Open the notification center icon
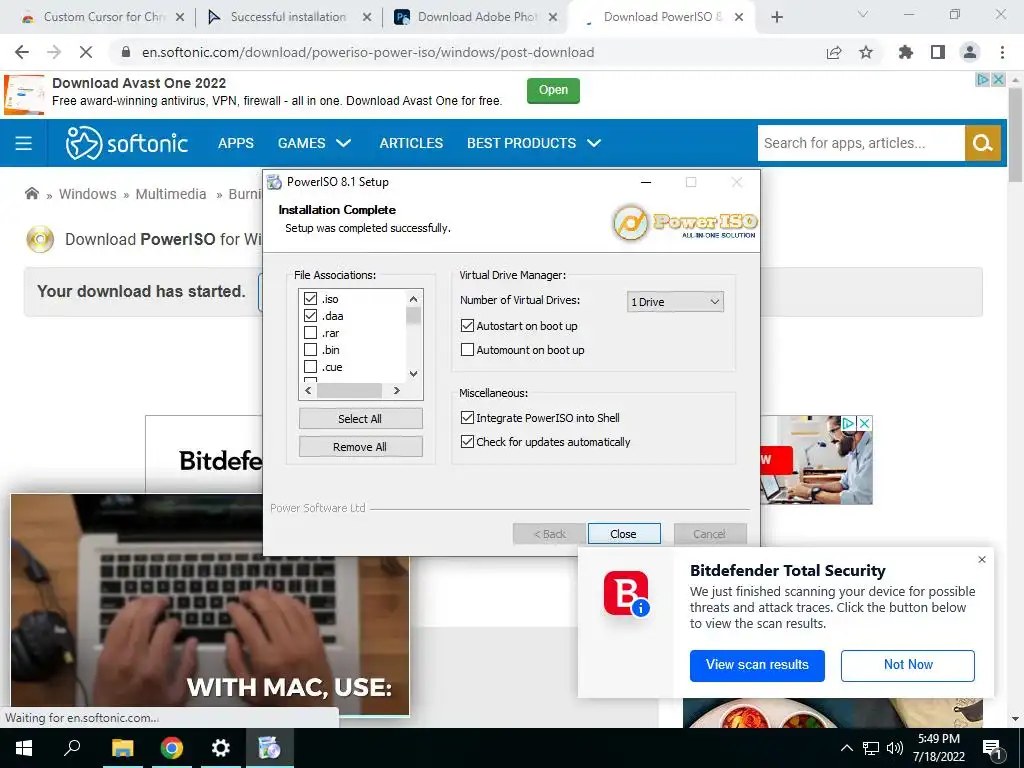 [x=993, y=748]
